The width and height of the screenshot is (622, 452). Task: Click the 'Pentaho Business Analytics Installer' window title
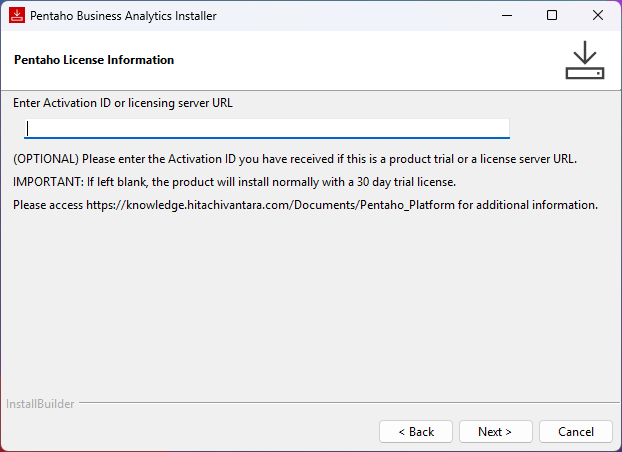[x=123, y=16]
